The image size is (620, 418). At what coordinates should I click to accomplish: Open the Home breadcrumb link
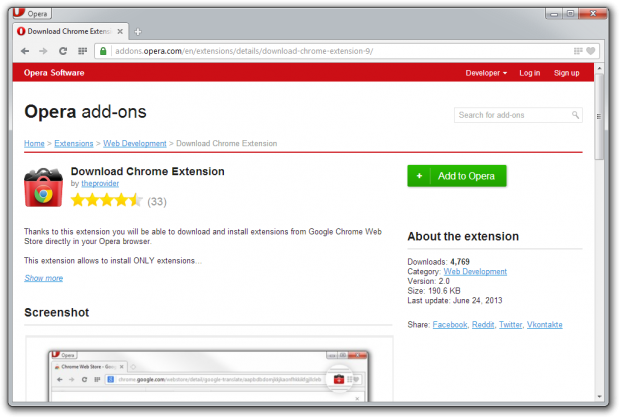(34, 144)
